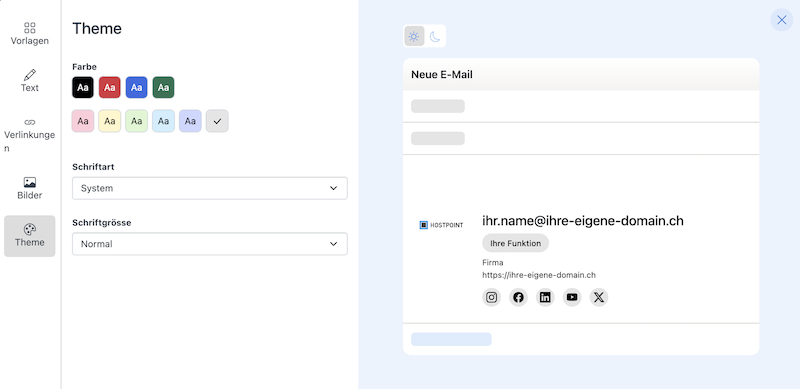Select the gray checkmarked color swatch
Viewport: 800px width, 389px height.
click(x=217, y=121)
